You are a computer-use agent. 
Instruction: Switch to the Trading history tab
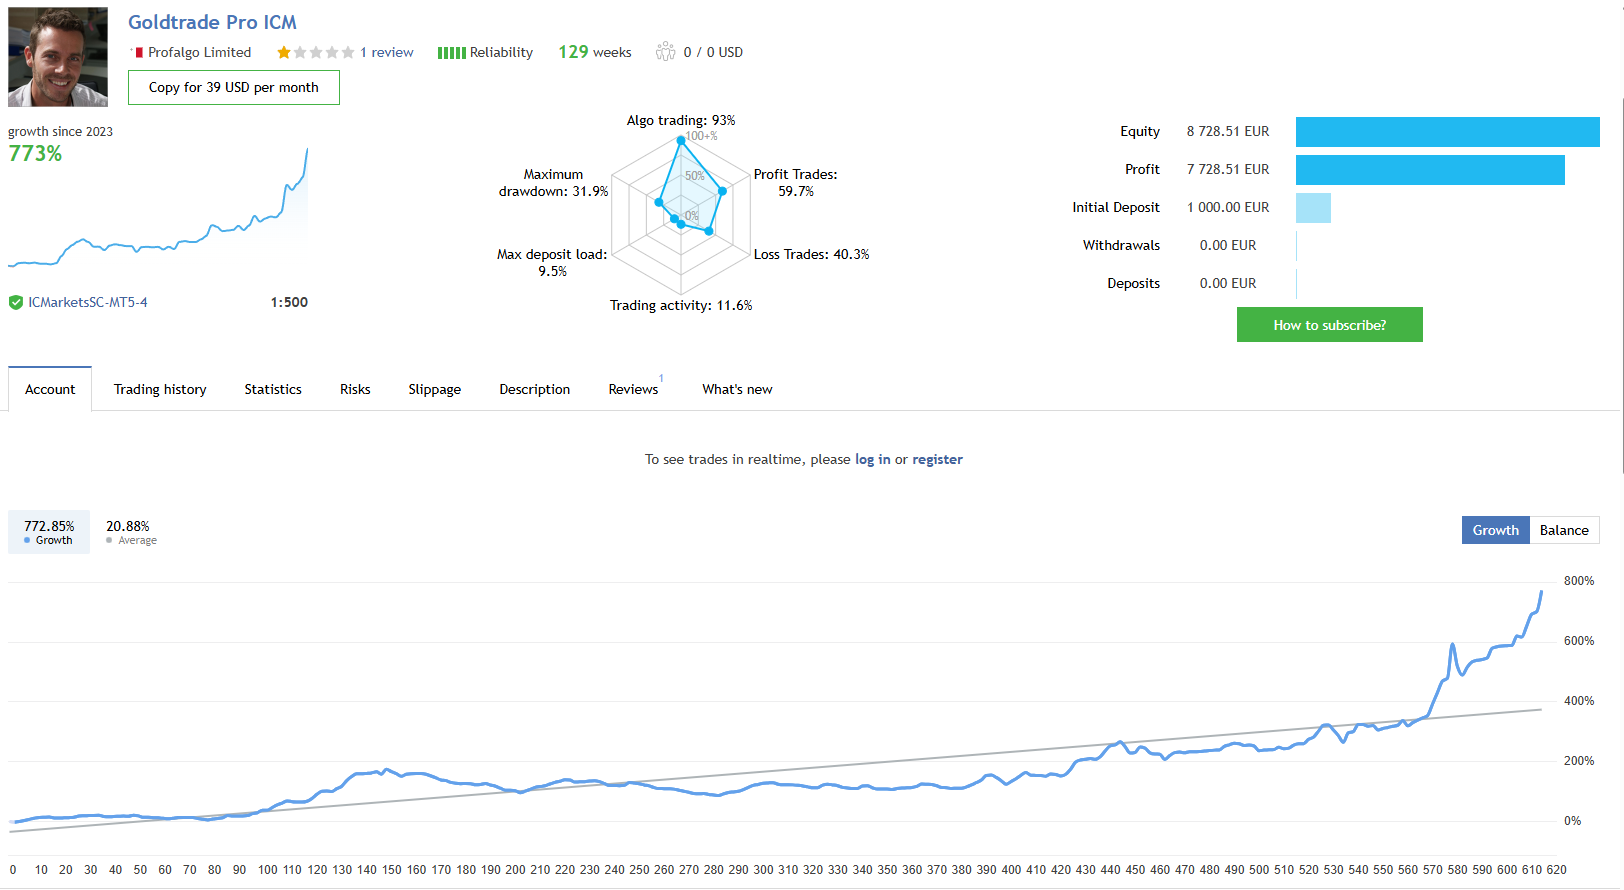[160, 389]
